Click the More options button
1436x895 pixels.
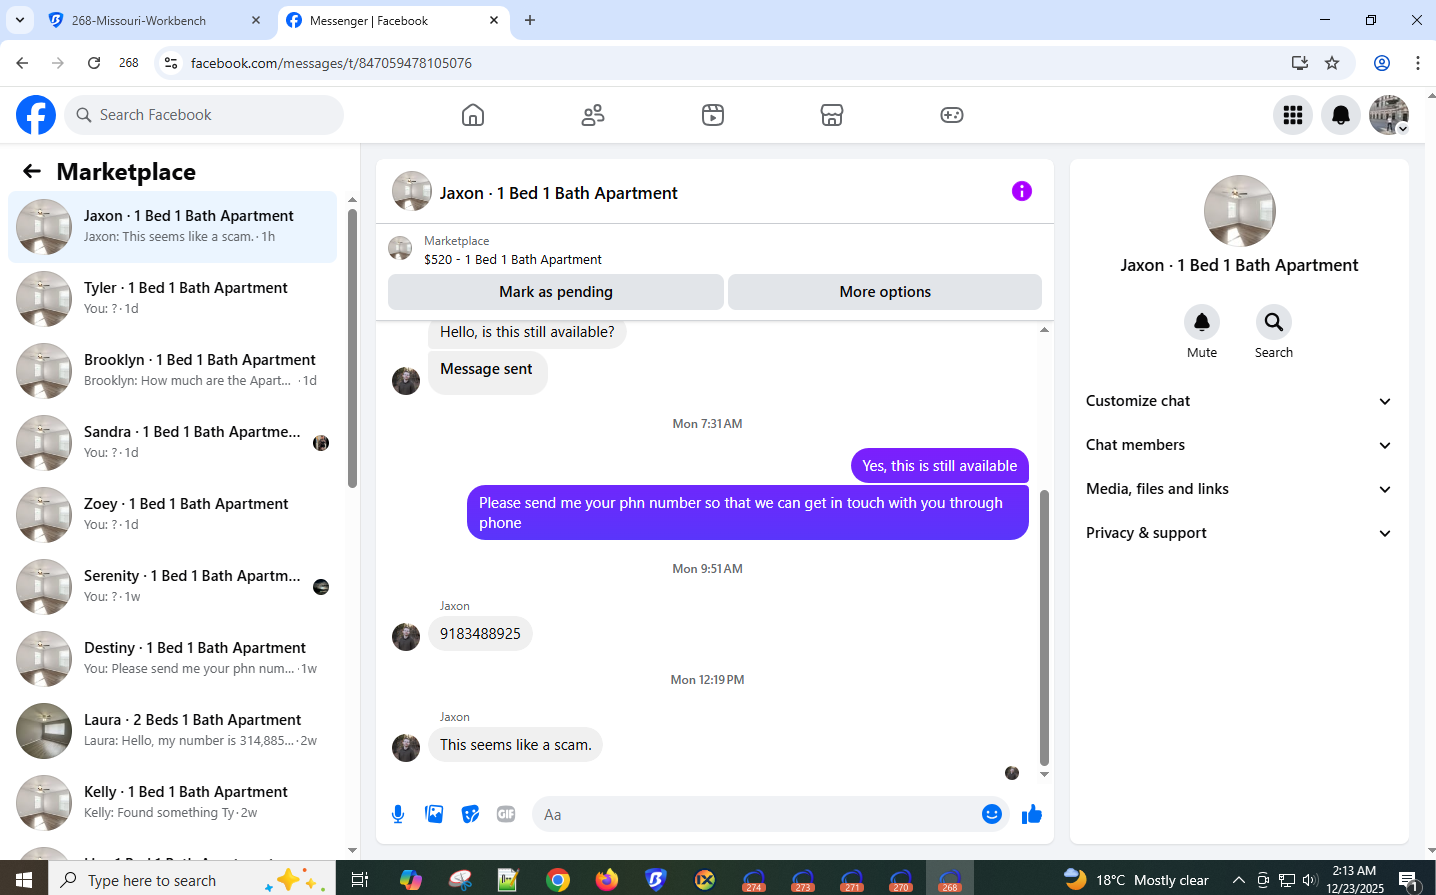click(885, 292)
